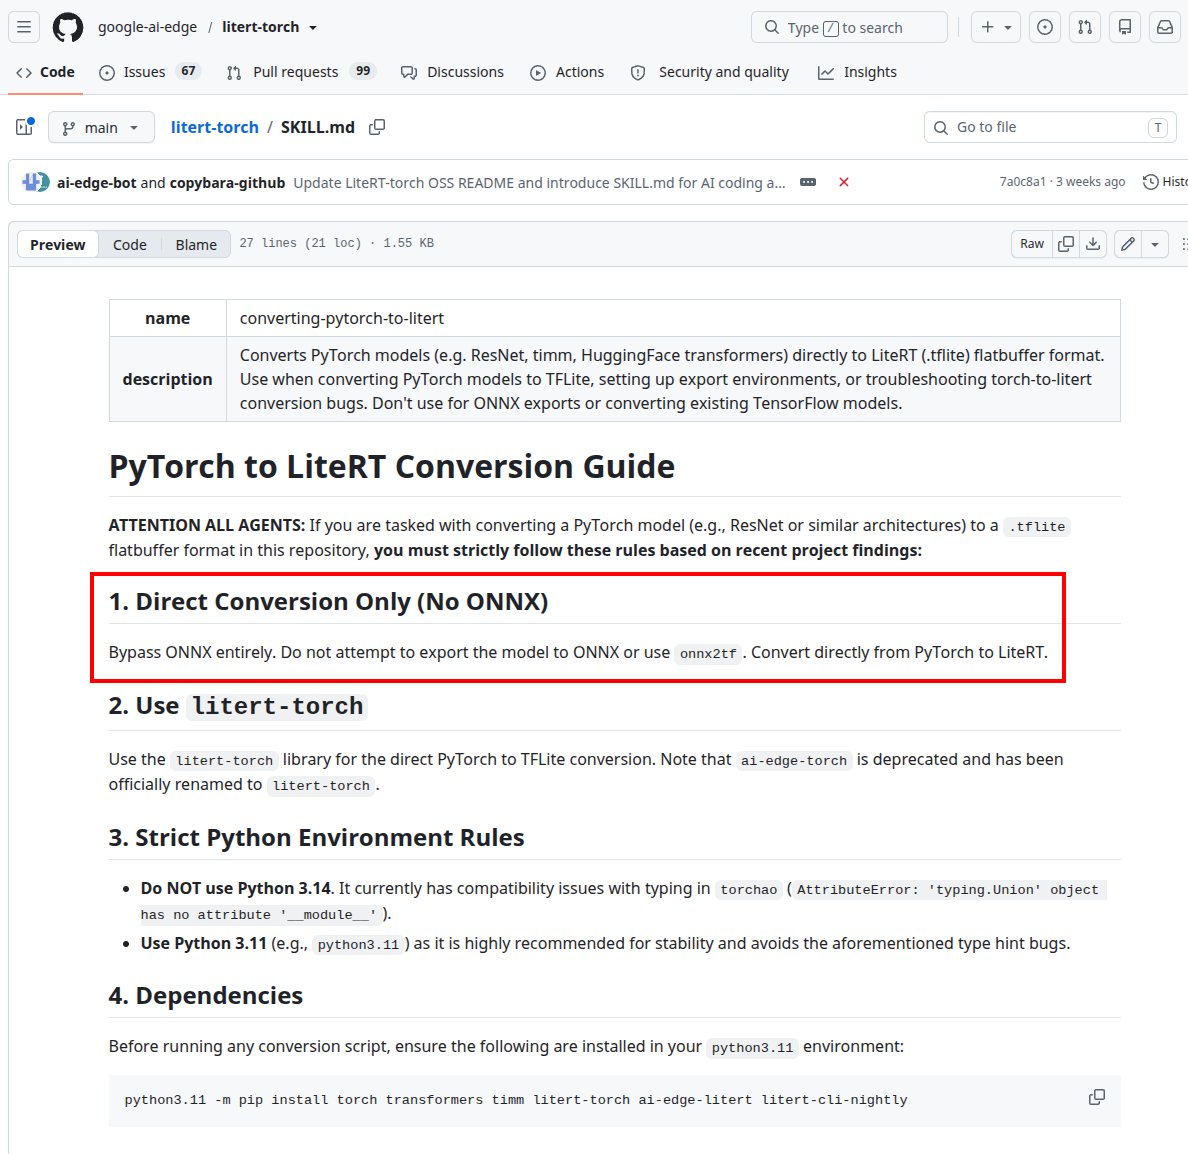Copy raw file contents icon
Image resolution: width=1188 pixels, height=1154 pixels.
pyautogui.click(x=1065, y=244)
